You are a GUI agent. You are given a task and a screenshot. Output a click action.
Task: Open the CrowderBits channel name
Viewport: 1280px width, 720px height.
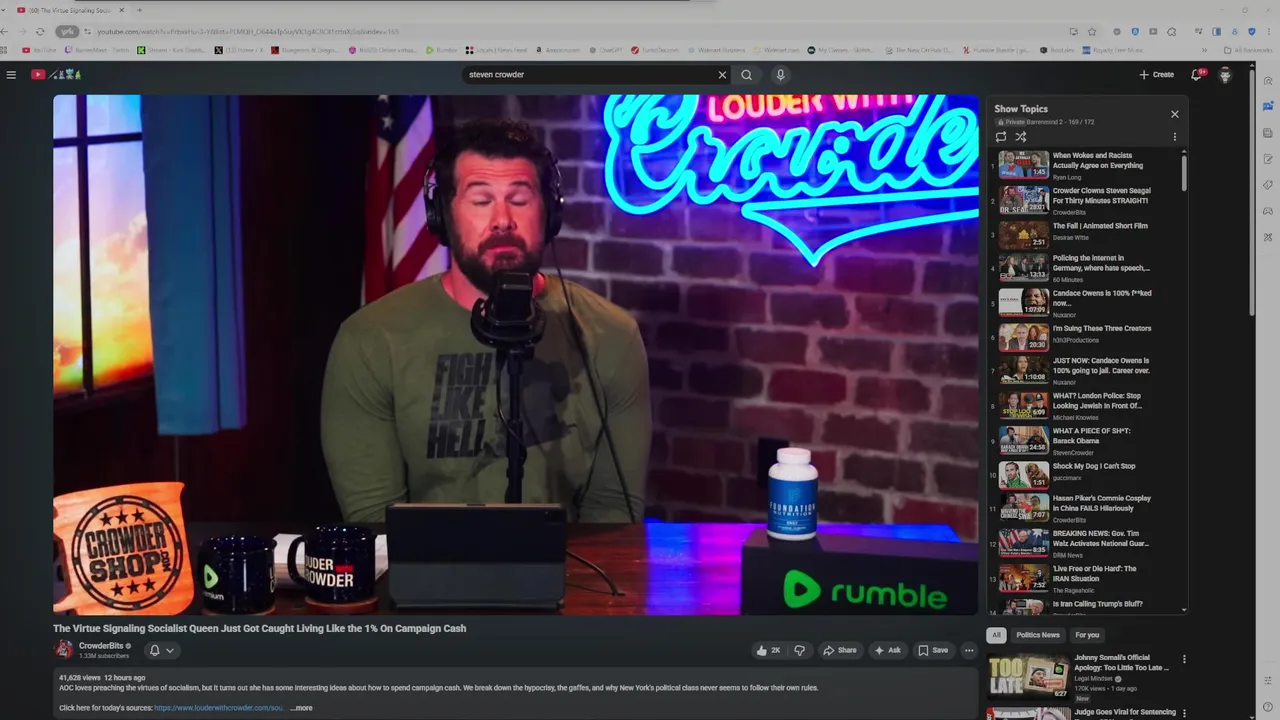point(101,646)
